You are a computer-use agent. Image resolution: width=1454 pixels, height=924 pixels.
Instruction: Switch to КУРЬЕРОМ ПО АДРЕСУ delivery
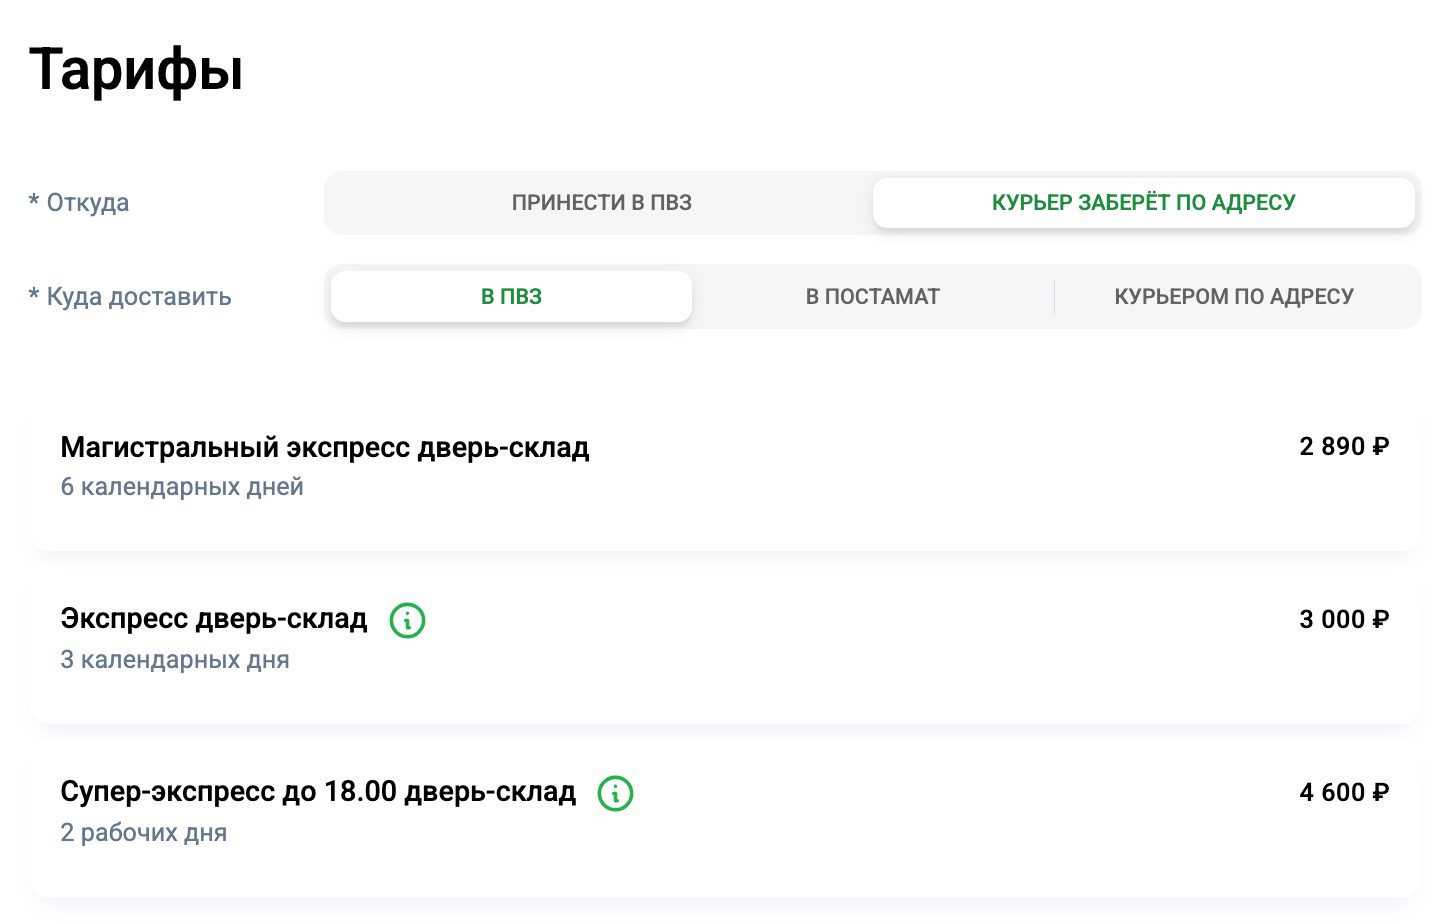point(1233,297)
